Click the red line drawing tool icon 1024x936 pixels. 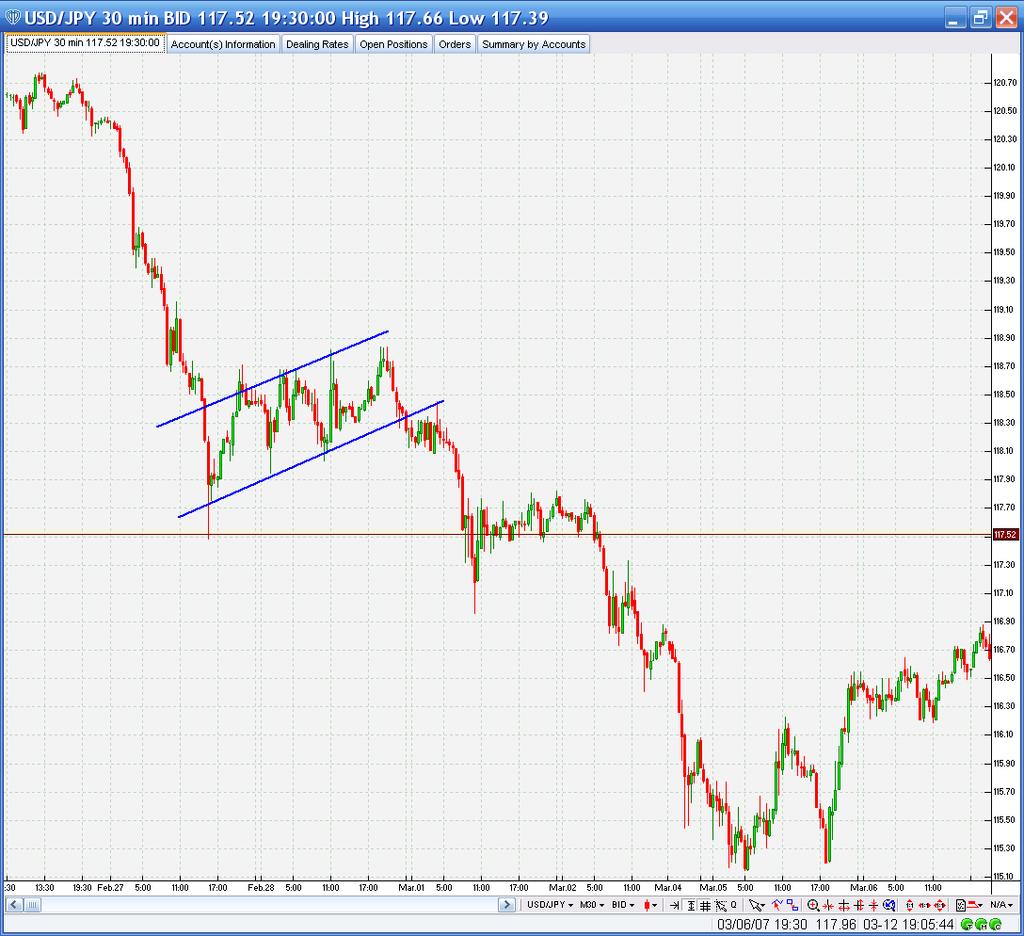pos(777,905)
